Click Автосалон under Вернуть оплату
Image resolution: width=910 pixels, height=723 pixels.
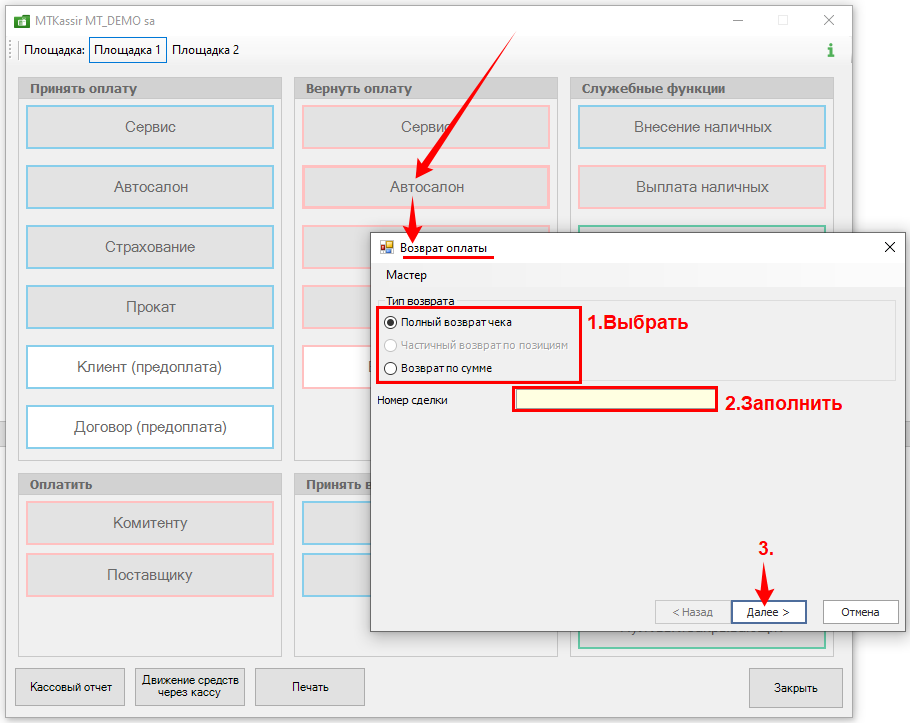426,187
